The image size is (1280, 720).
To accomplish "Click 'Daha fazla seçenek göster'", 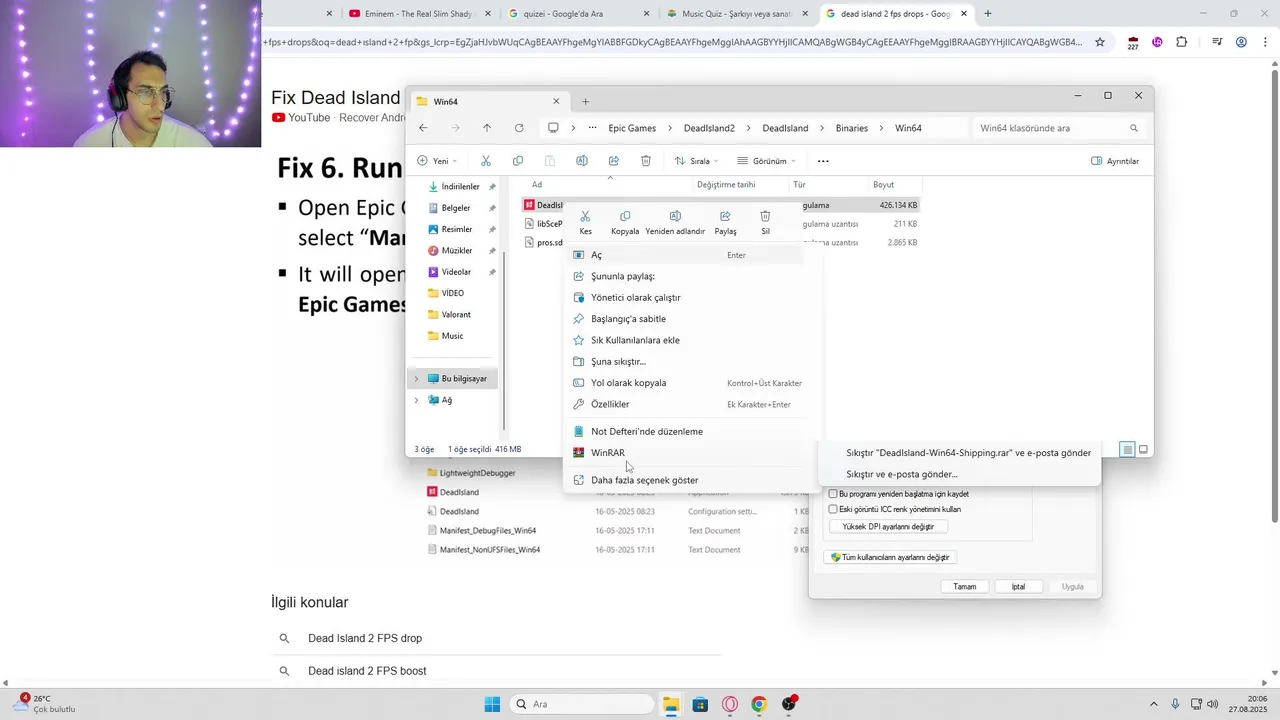I will pos(686,480).
